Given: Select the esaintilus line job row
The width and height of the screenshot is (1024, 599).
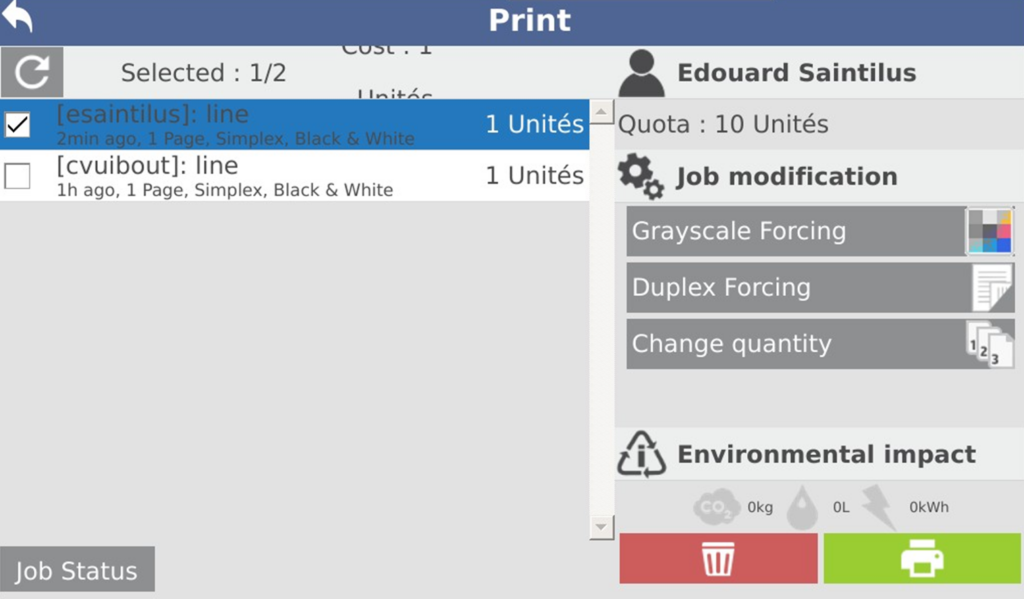Looking at the screenshot, I should tap(300, 124).
